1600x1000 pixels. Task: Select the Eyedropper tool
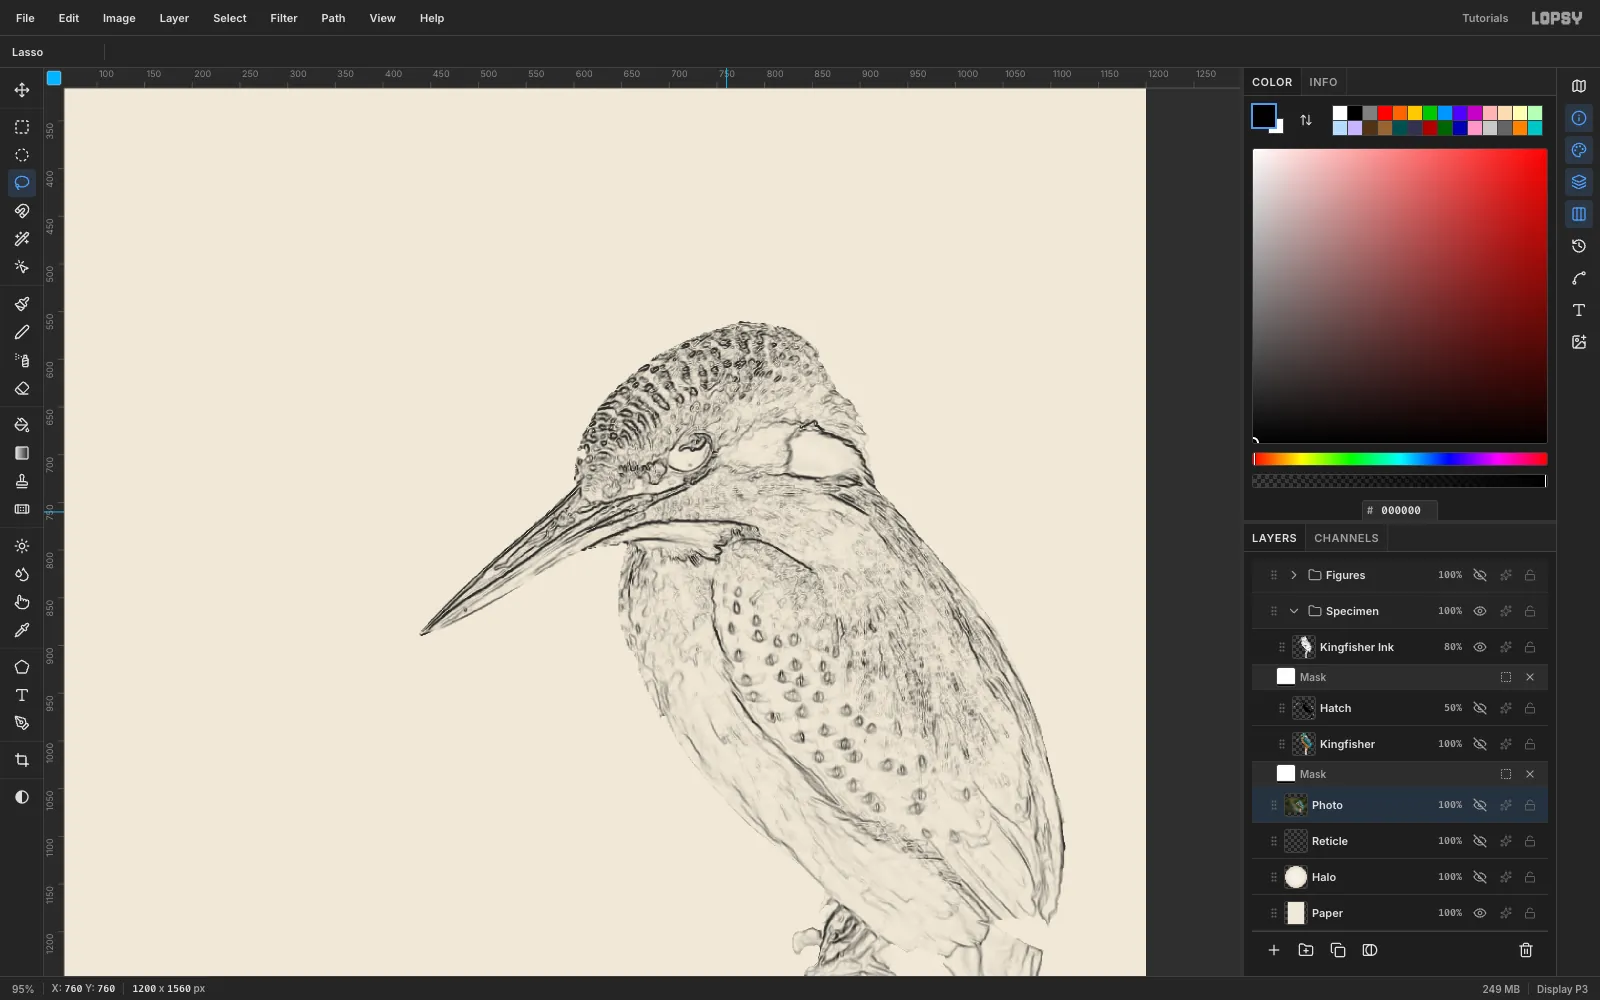(22, 630)
